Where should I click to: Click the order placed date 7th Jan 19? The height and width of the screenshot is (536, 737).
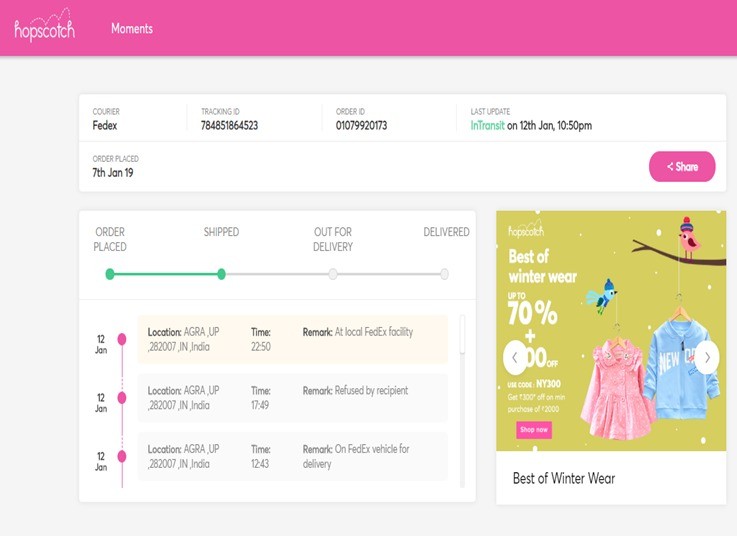113,173
